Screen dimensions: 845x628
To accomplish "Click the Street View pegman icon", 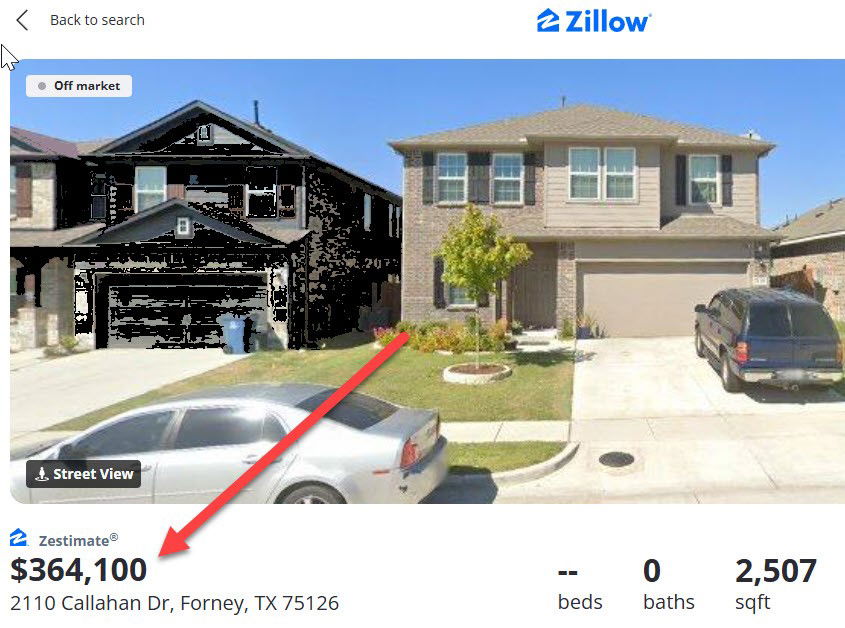I will pyautogui.click(x=41, y=474).
